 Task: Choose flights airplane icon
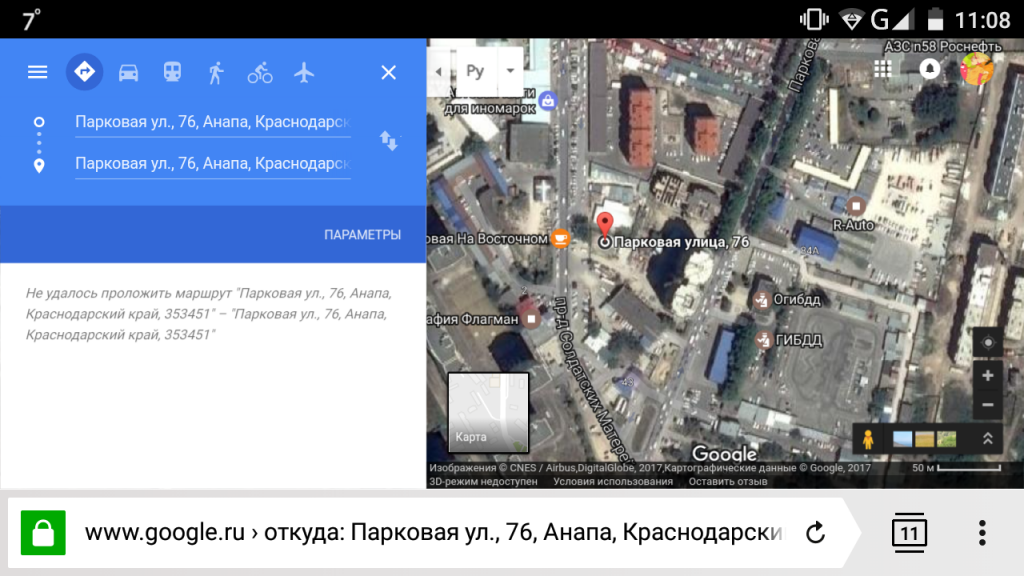click(x=304, y=72)
